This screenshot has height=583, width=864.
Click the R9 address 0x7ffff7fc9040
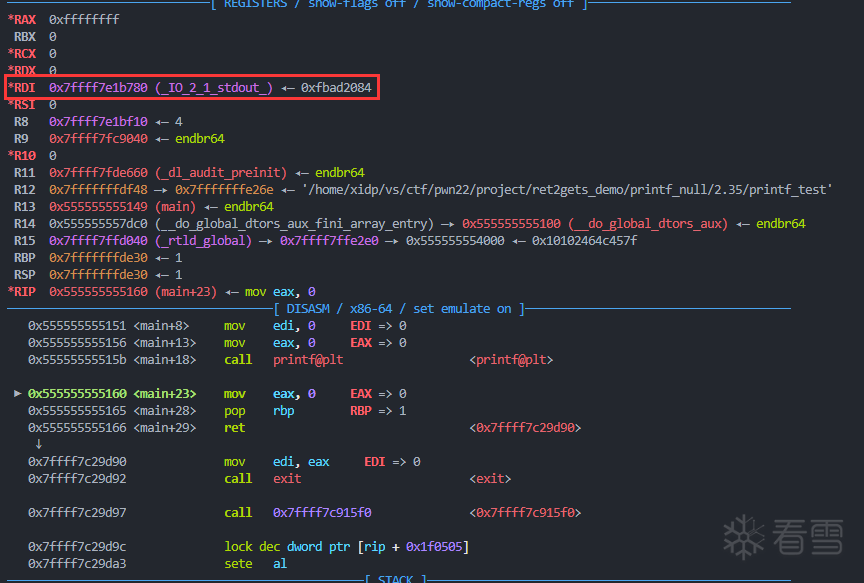tap(98, 138)
